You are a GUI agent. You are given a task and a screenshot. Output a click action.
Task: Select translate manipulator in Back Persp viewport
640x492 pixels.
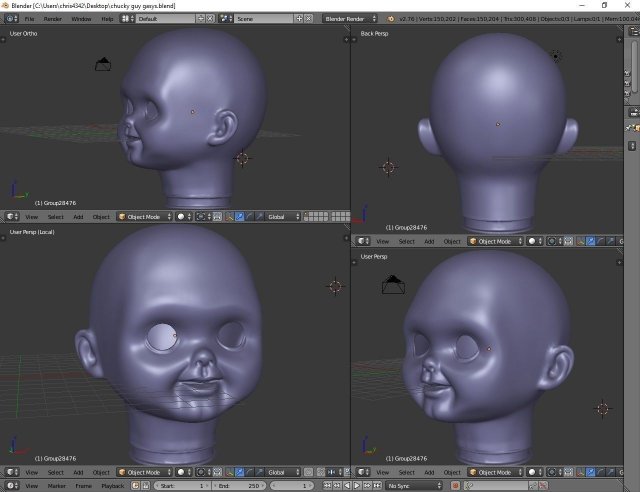[x=591, y=241]
